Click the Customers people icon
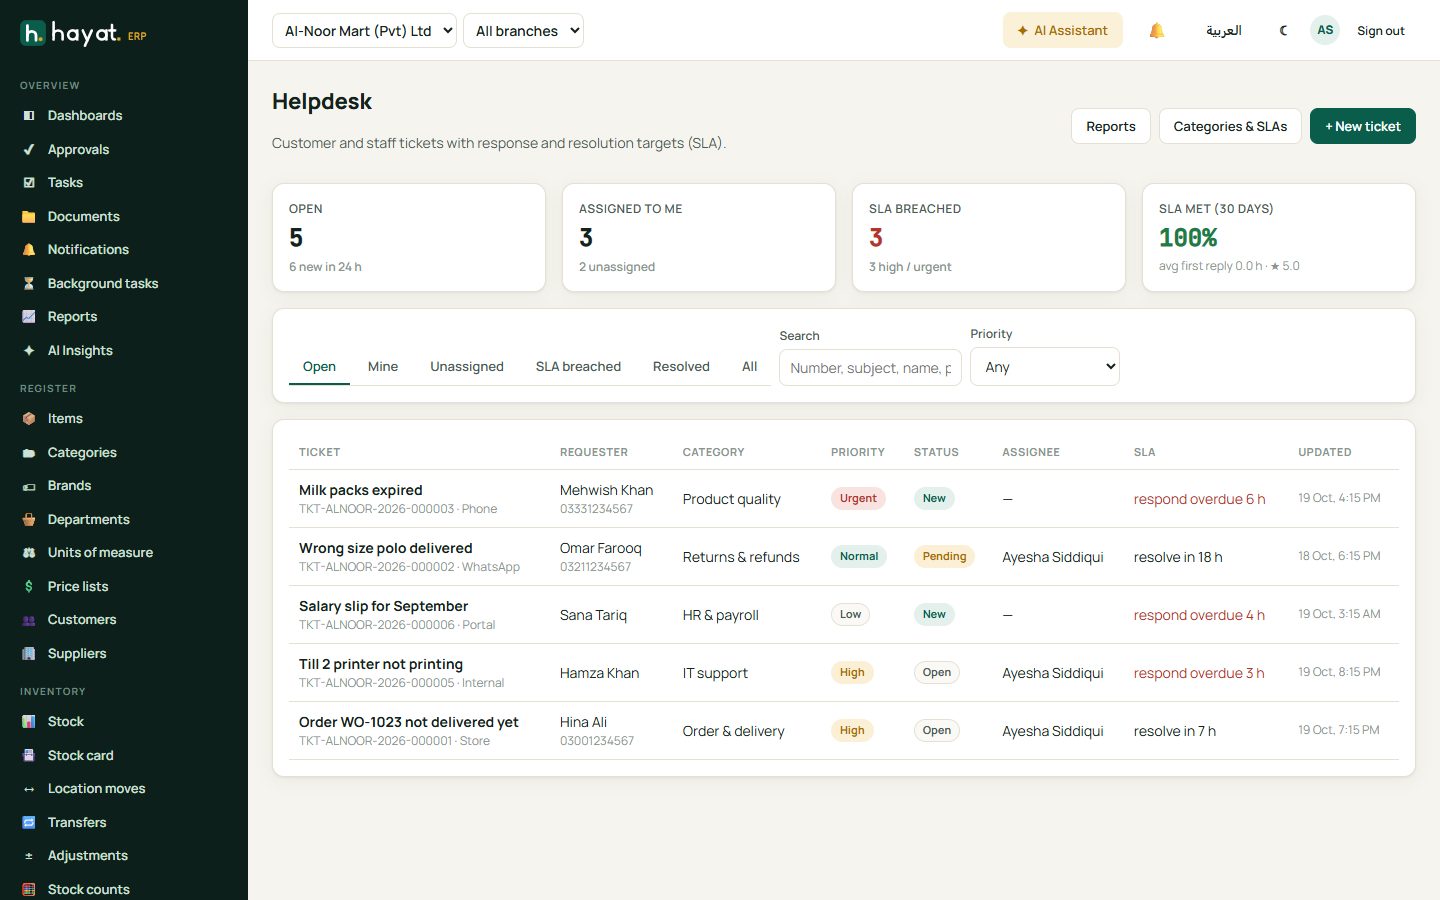 (29, 620)
